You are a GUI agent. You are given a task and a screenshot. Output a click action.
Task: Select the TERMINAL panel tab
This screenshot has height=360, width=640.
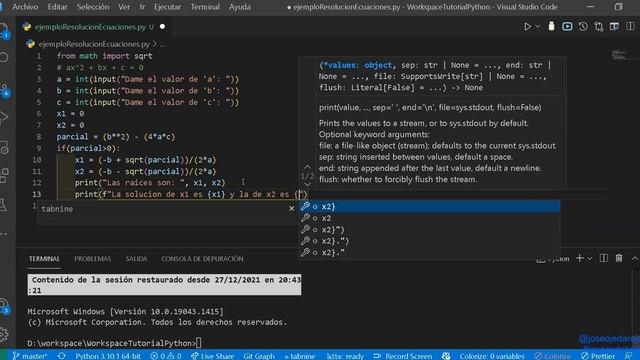tap(44, 259)
